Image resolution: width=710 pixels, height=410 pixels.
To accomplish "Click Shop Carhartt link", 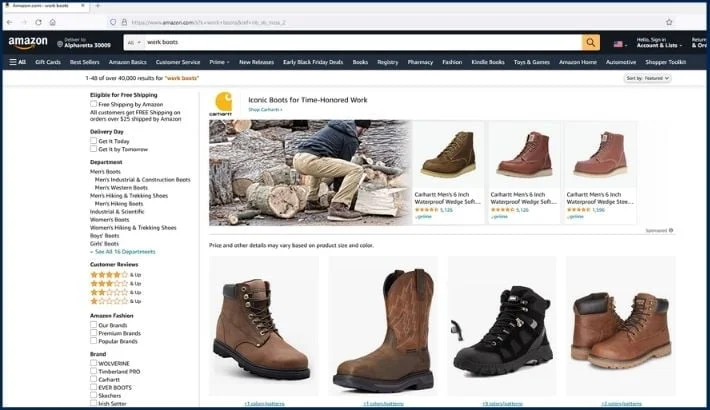I will [265, 110].
